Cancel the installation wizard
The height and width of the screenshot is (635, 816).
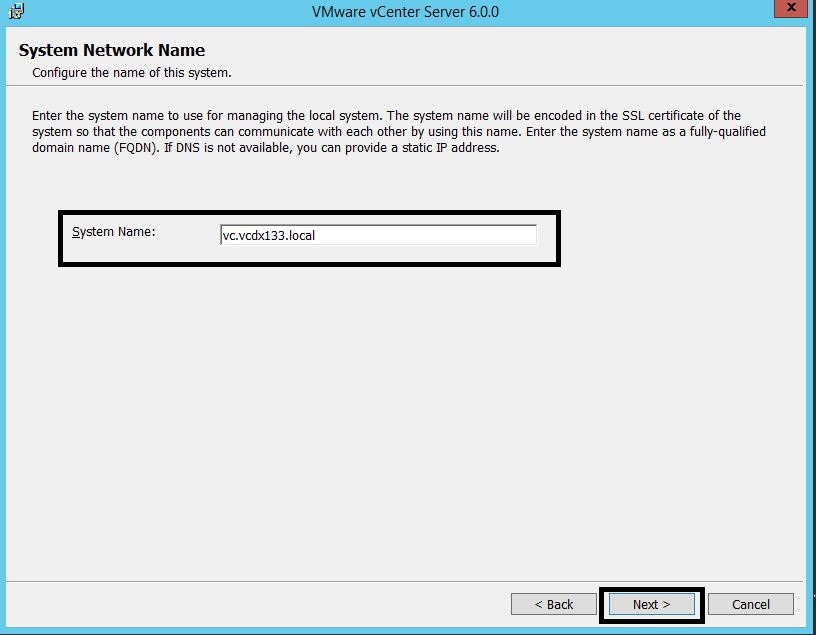(750, 604)
